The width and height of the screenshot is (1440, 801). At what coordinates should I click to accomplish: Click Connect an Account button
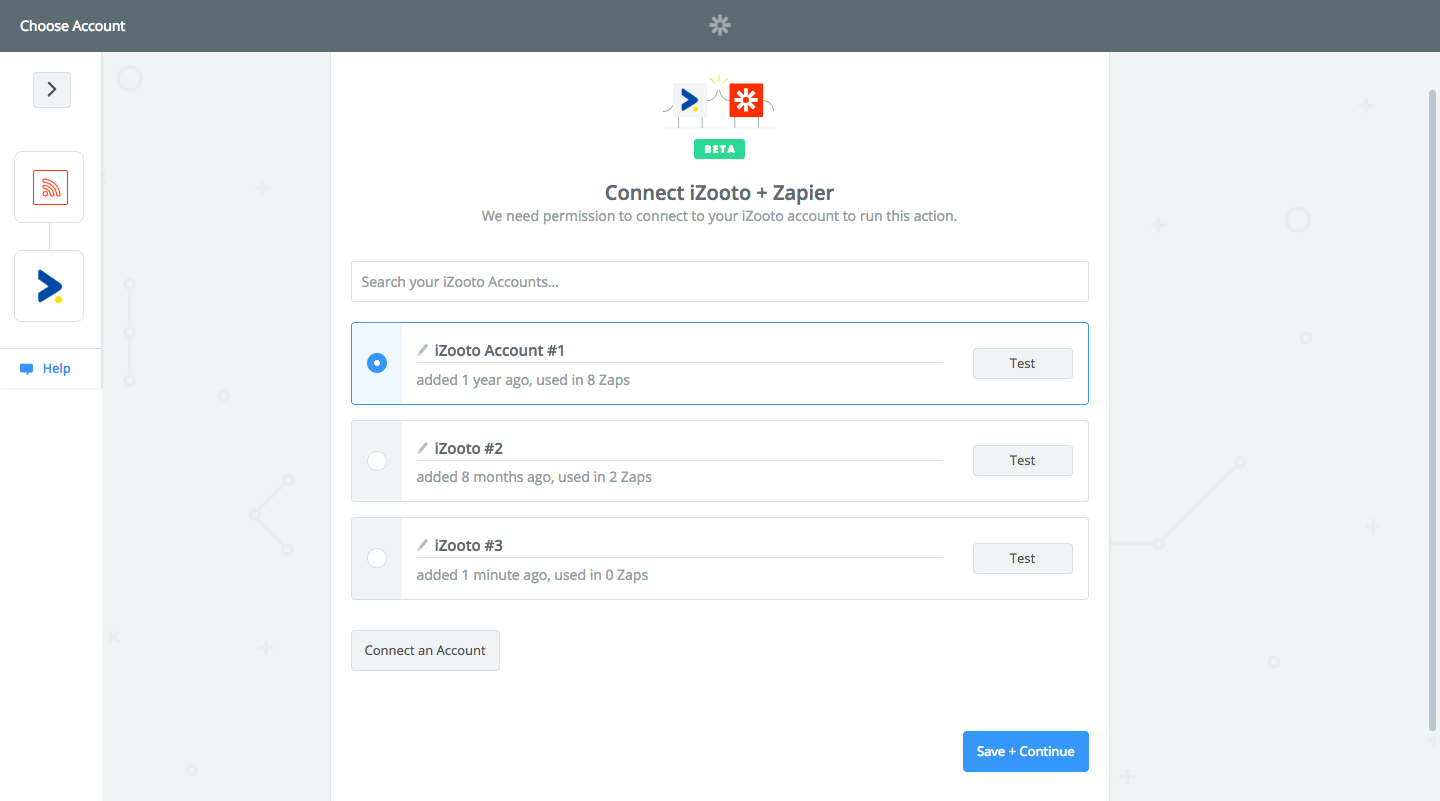425,650
